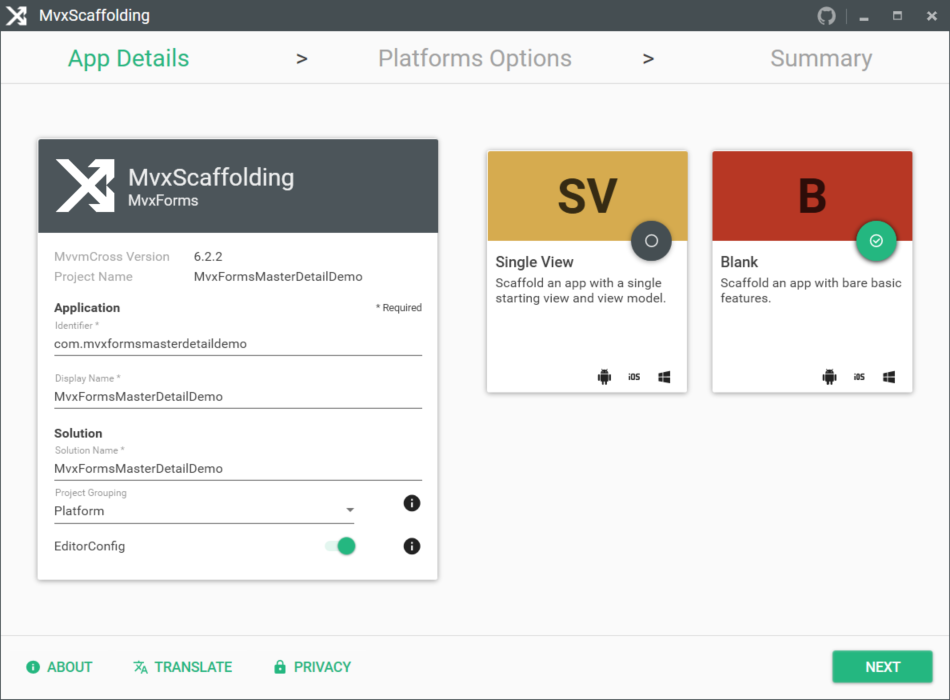This screenshot has width=950, height=700.
Task: Click the Privacy lock icon
Action: 278,666
